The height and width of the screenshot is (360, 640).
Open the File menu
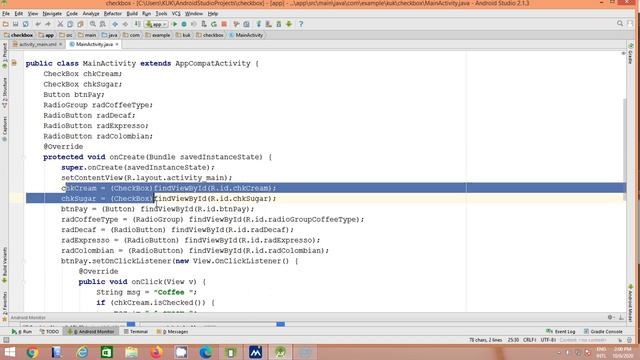point(6,13)
